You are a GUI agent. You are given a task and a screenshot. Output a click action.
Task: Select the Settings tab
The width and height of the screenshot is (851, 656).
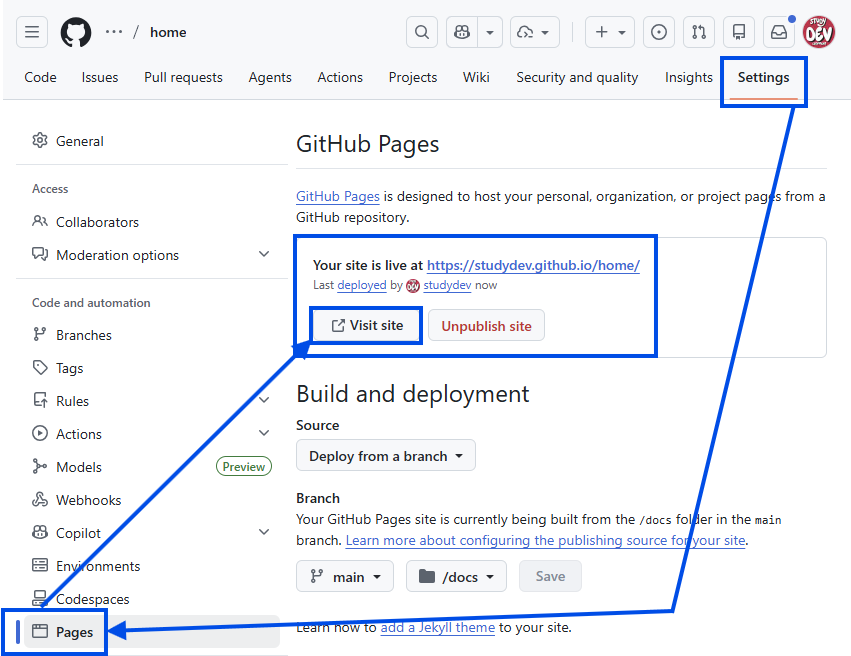763,78
